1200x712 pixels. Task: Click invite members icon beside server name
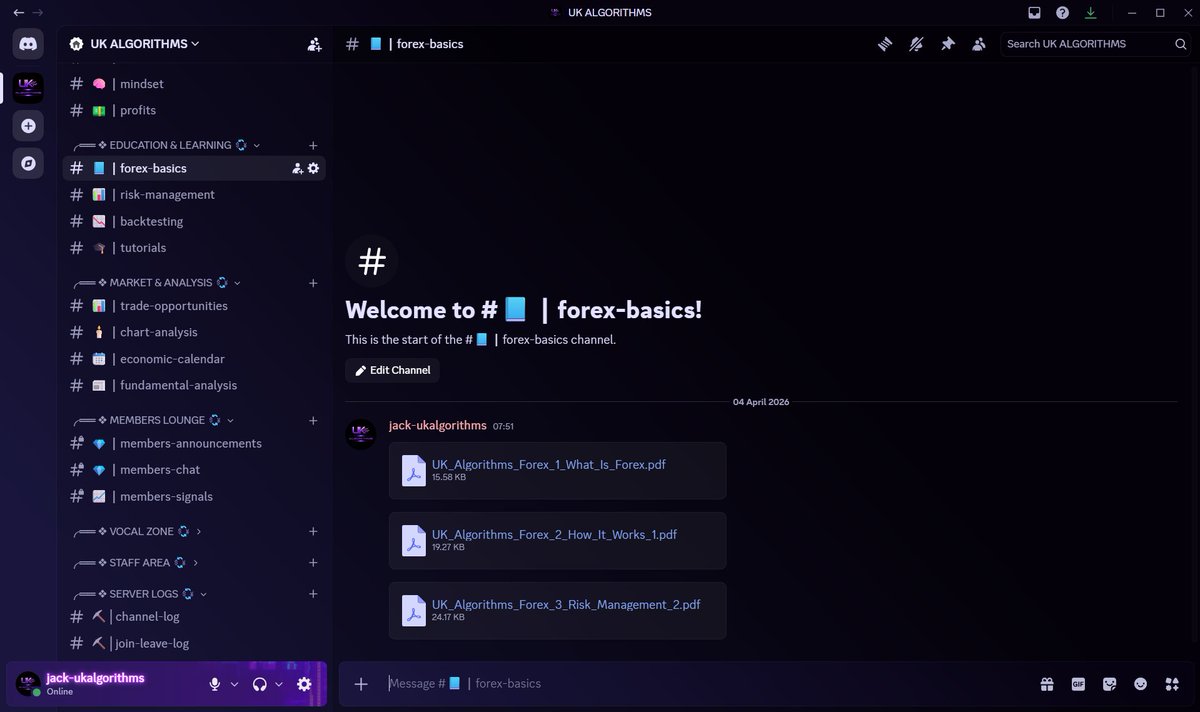(x=314, y=44)
